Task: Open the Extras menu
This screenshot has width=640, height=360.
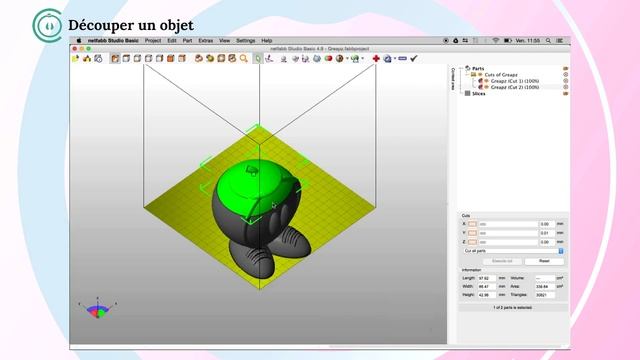Action: coord(206,41)
